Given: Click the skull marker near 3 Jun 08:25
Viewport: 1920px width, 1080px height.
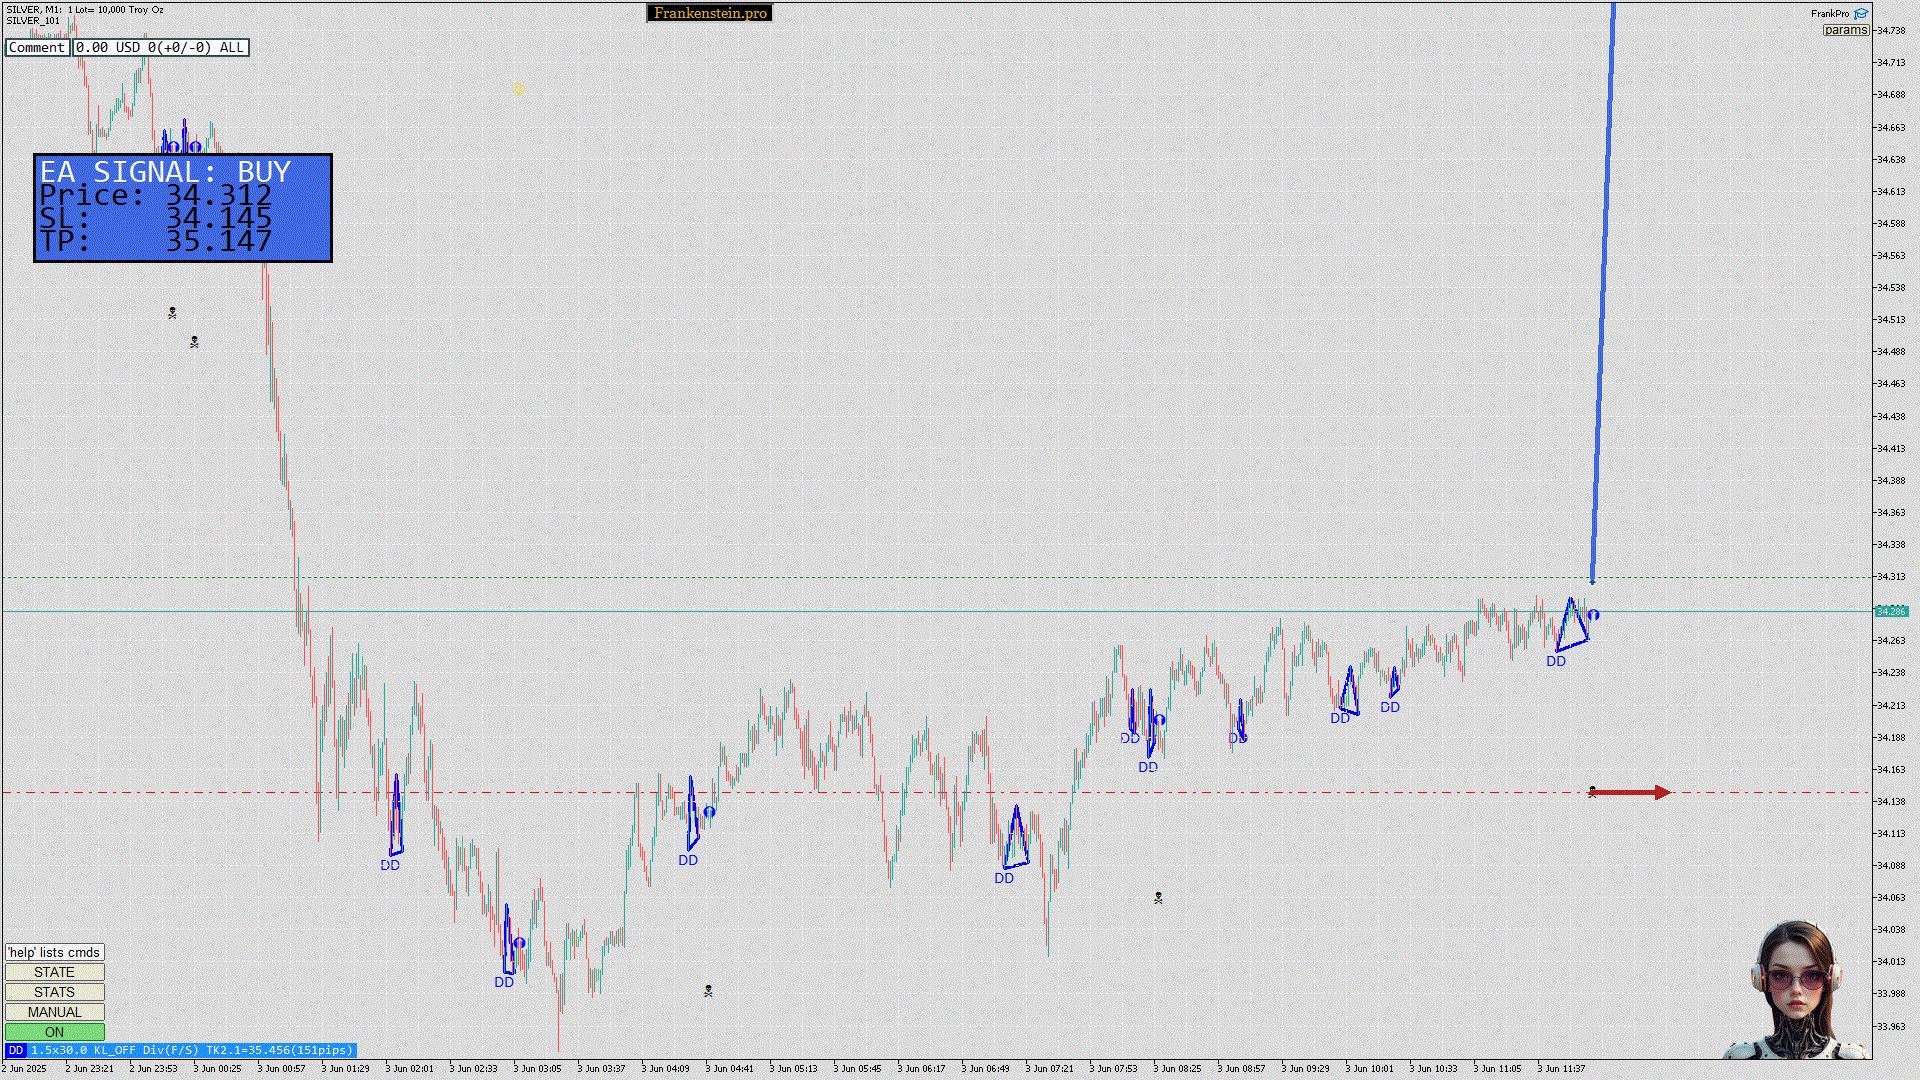Looking at the screenshot, I should [1158, 898].
